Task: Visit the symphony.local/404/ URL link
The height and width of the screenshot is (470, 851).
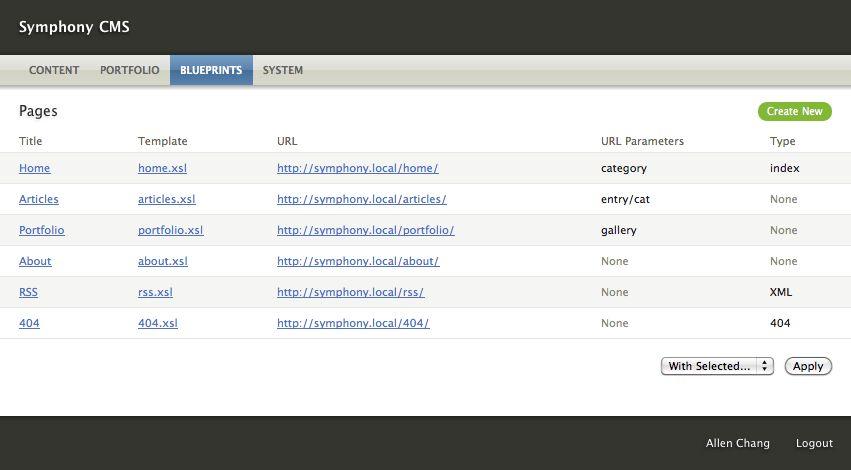Action: [x=353, y=323]
